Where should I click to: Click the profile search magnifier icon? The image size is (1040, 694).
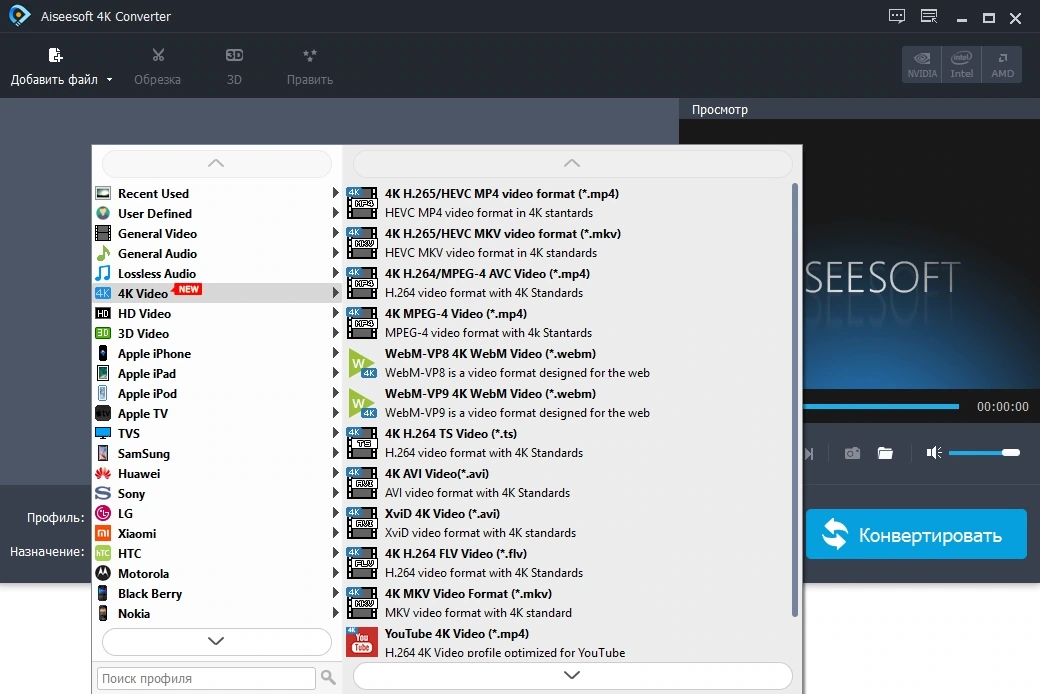pyautogui.click(x=328, y=677)
